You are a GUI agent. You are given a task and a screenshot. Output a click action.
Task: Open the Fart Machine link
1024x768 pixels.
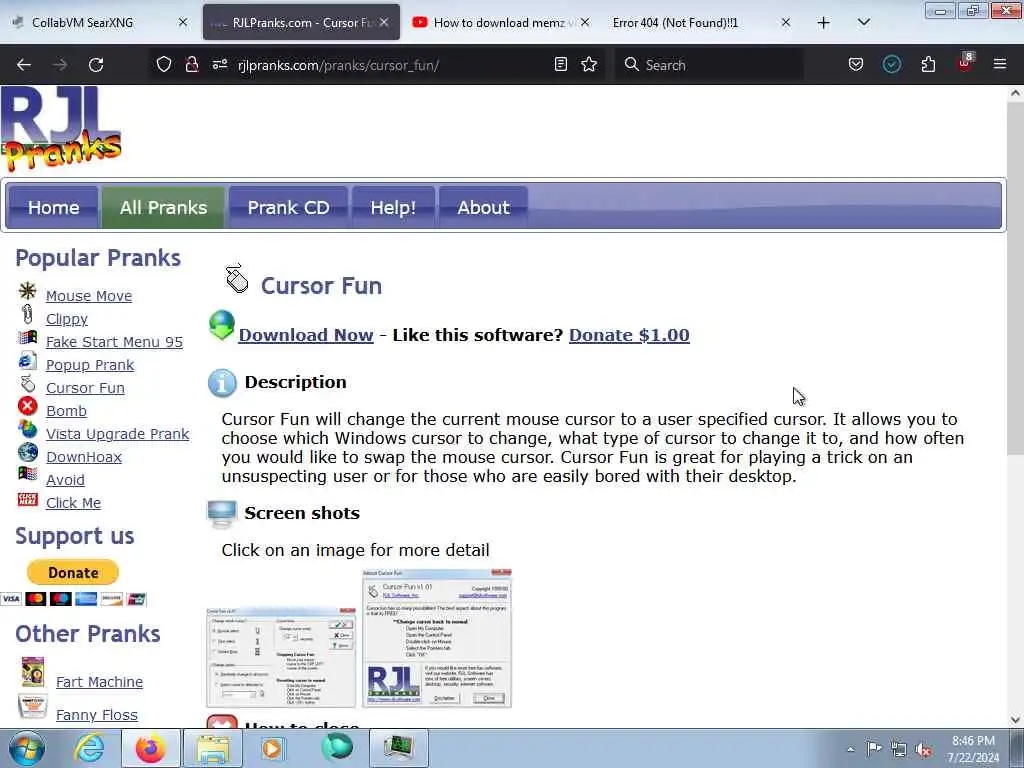pos(99,682)
